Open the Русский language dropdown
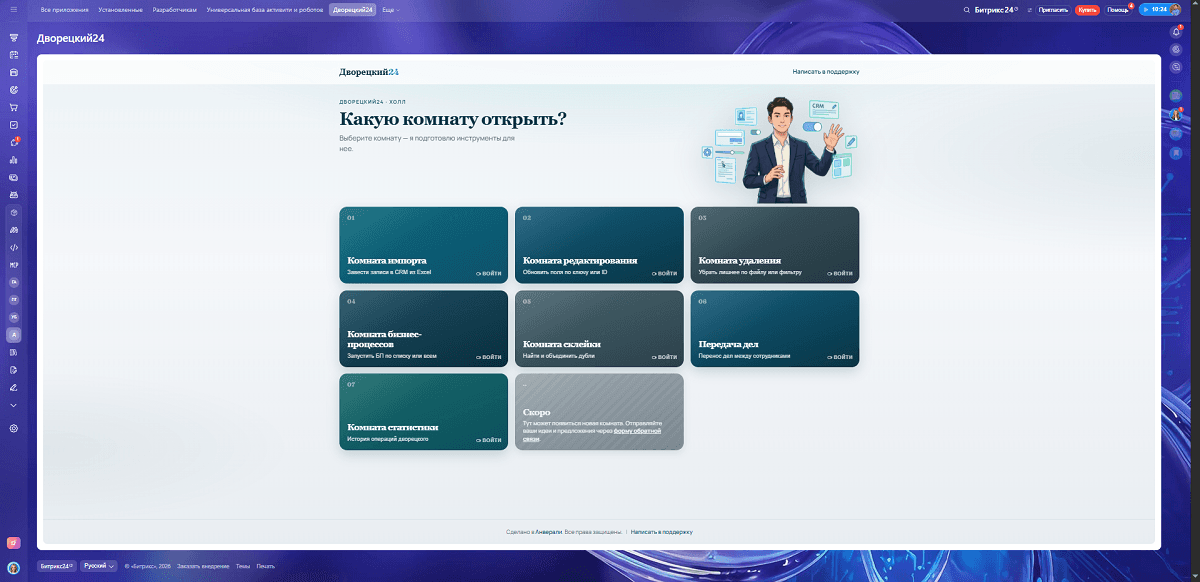The width and height of the screenshot is (1200, 582). tap(99, 566)
